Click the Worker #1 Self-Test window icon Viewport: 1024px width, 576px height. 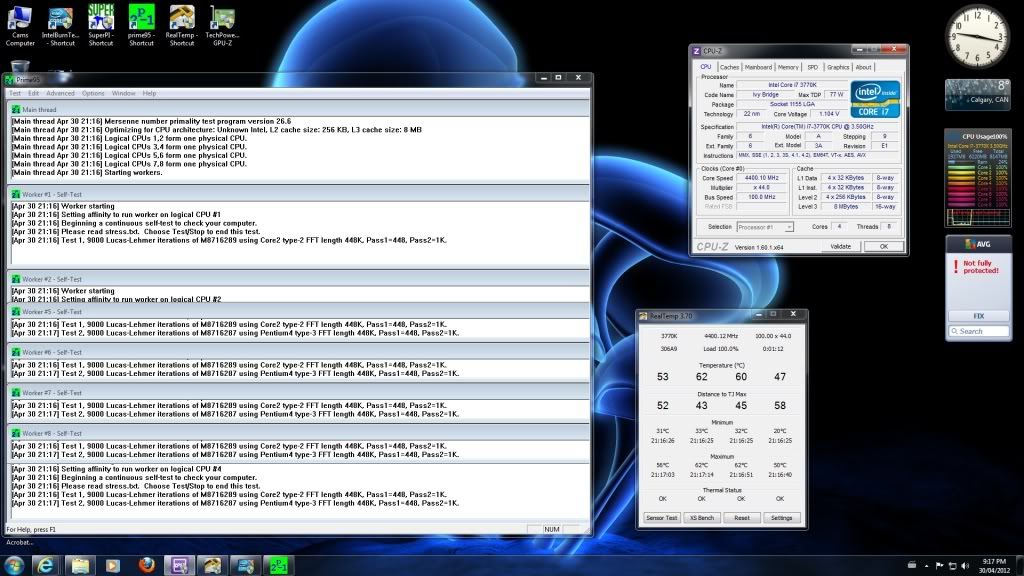click(16, 194)
